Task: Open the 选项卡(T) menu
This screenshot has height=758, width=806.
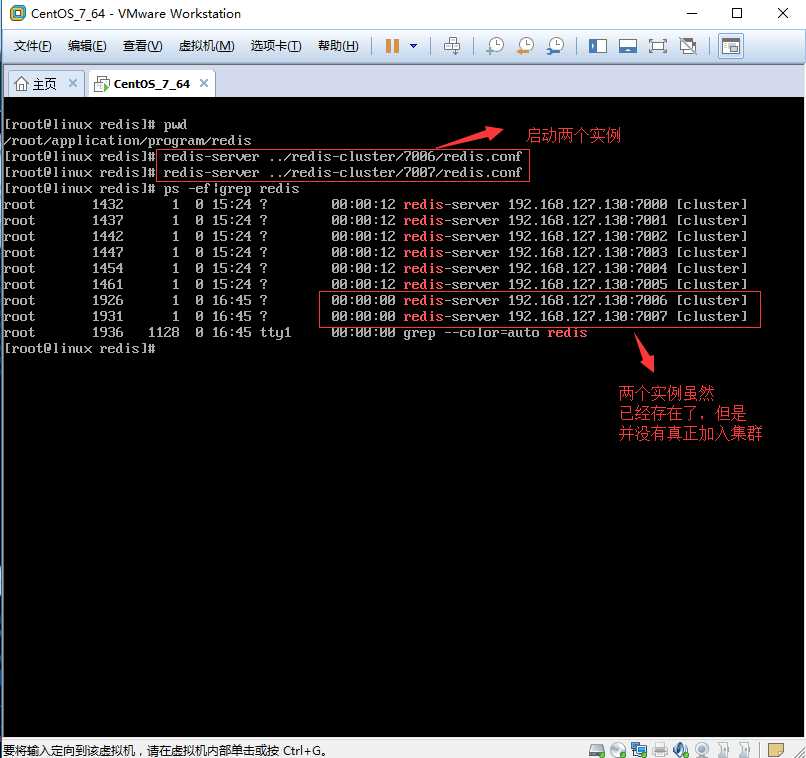Action: click(276, 46)
